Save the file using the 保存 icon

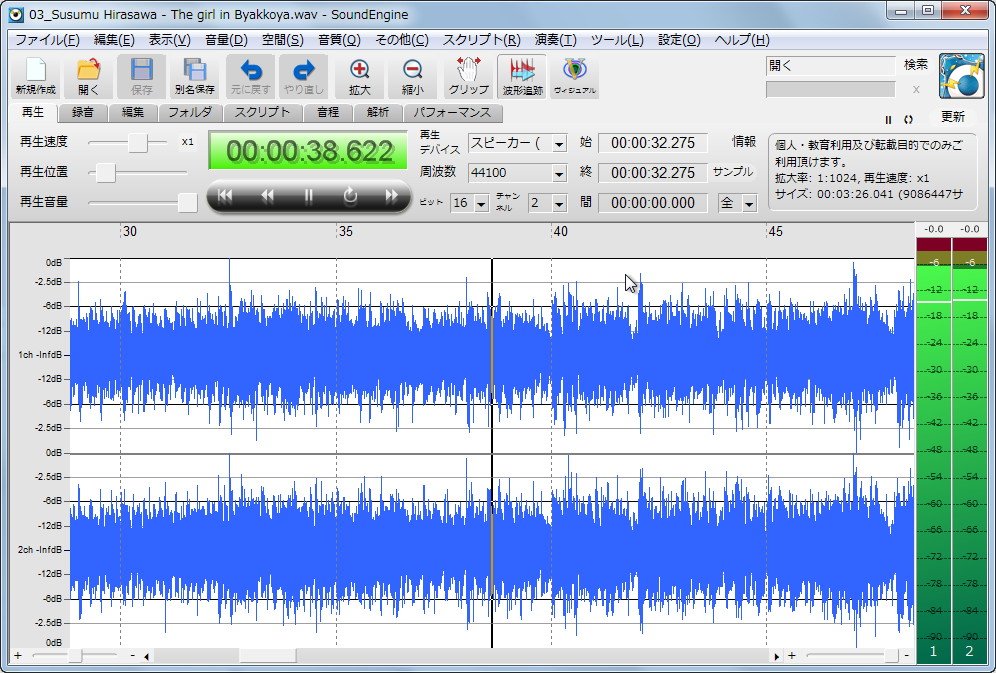[x=141, y=75]
